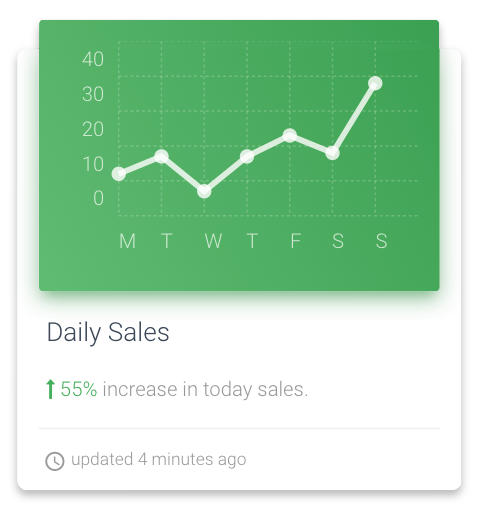Click the 40 label on y-axis
487x520 pixels.
click(93, 59)
